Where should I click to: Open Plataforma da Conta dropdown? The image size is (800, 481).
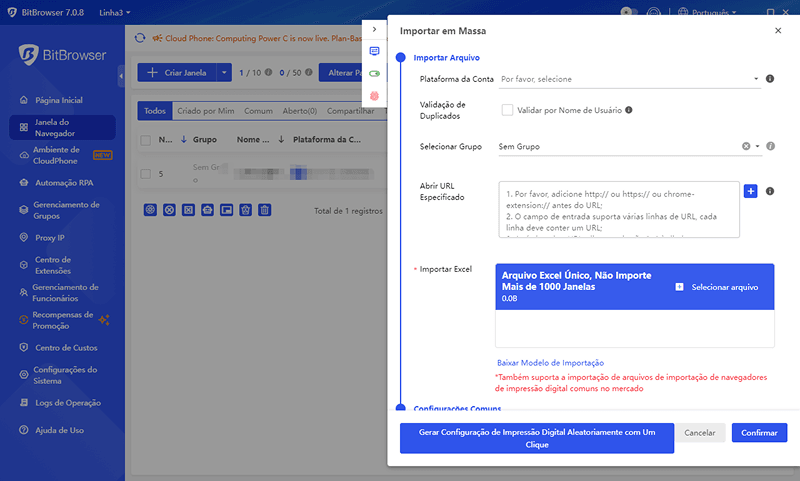(x=630, y=78)
